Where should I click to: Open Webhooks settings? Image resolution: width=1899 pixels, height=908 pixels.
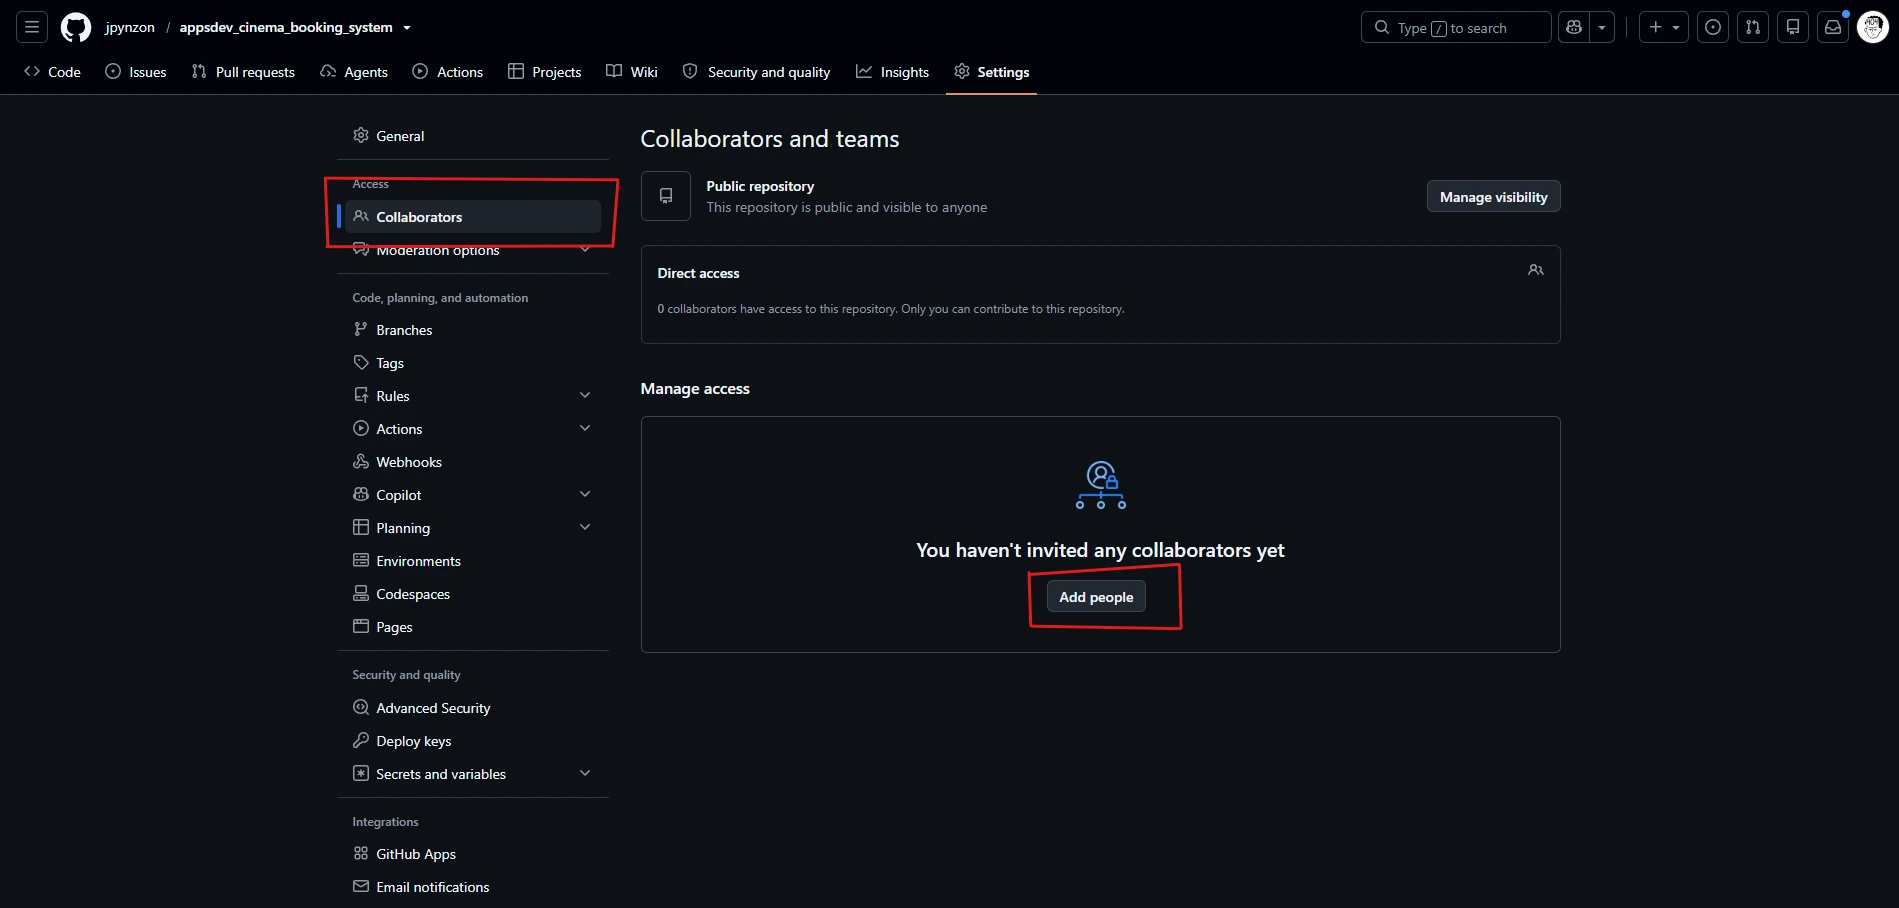point(473,462)
